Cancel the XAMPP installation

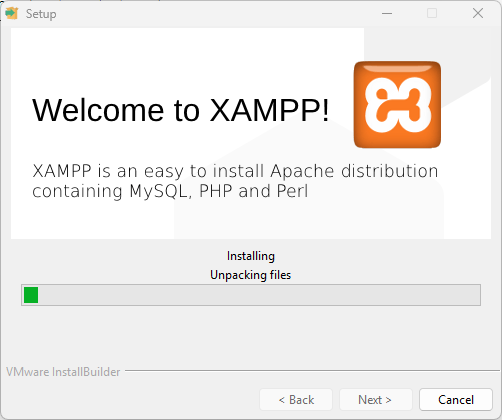(x=456, y=399)
